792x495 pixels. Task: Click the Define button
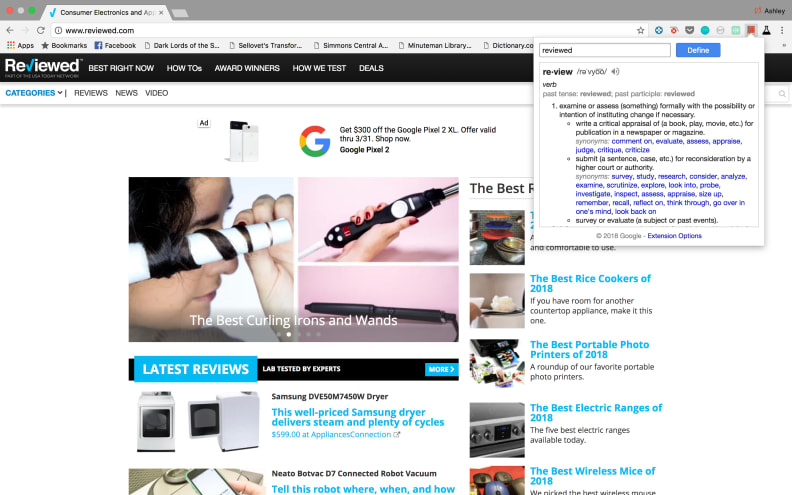coord(698,50)
